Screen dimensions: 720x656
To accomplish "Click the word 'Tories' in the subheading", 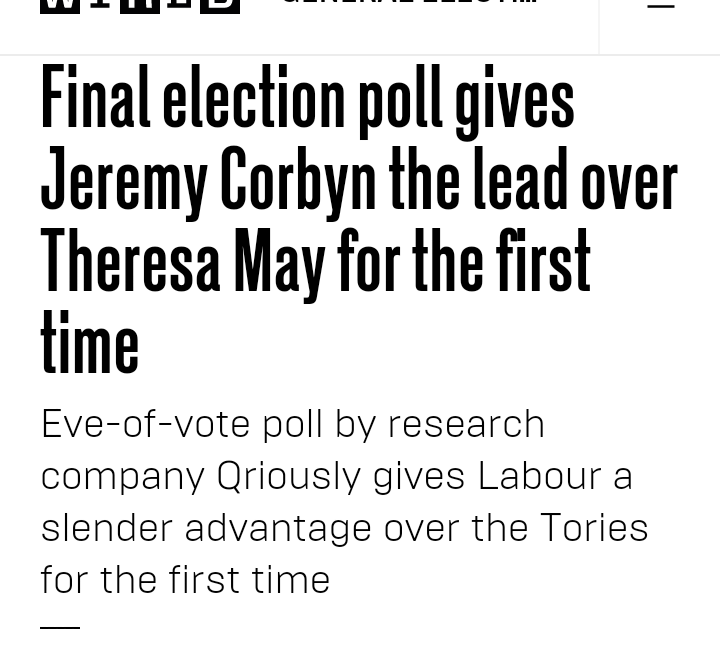I will pos(594,528).
